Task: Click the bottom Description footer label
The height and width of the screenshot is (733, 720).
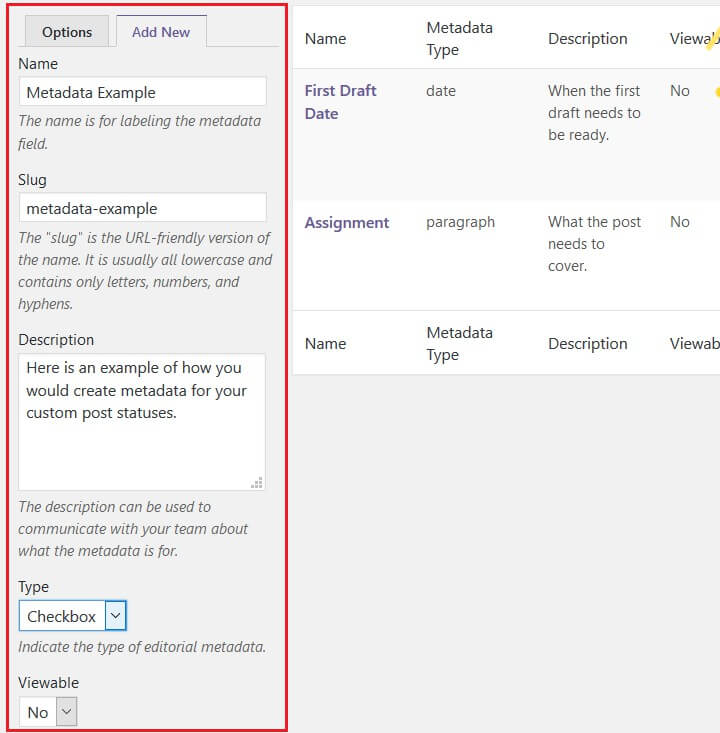Action: coord(587,343)
